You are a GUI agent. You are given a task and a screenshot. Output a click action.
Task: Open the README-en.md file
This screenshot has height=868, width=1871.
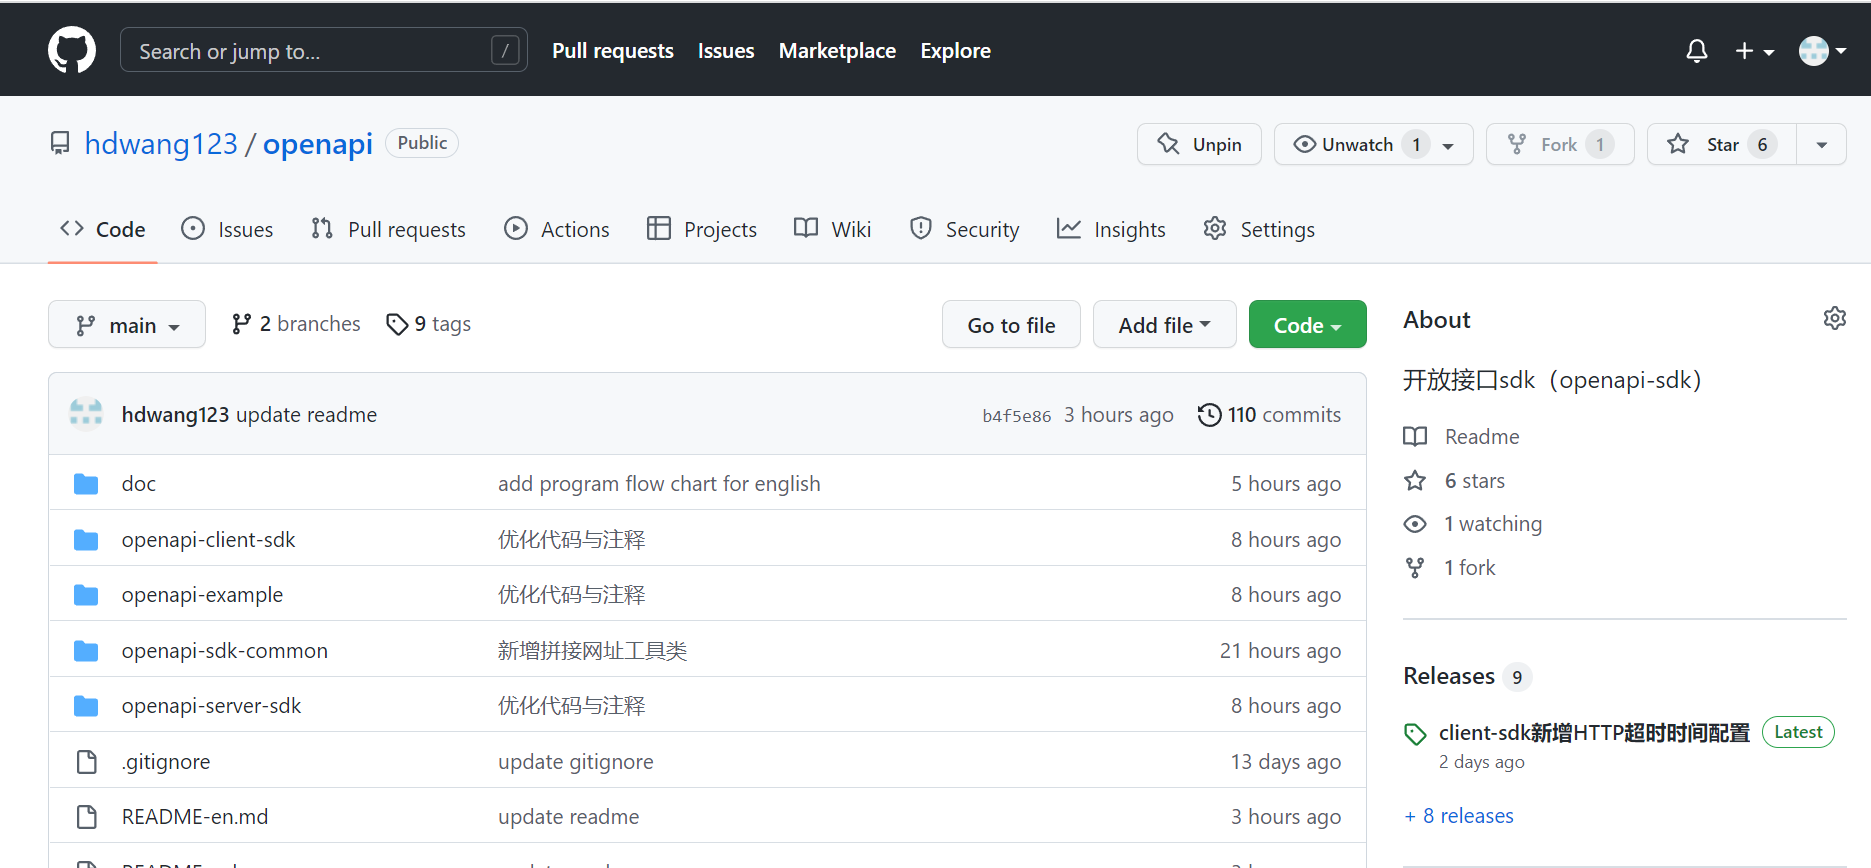[195, 817]
